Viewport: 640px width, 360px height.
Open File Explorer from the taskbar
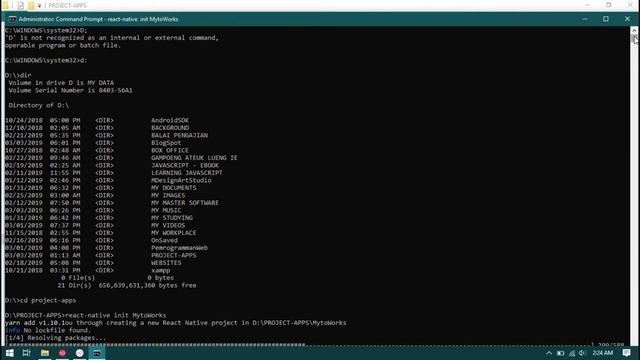44,353
